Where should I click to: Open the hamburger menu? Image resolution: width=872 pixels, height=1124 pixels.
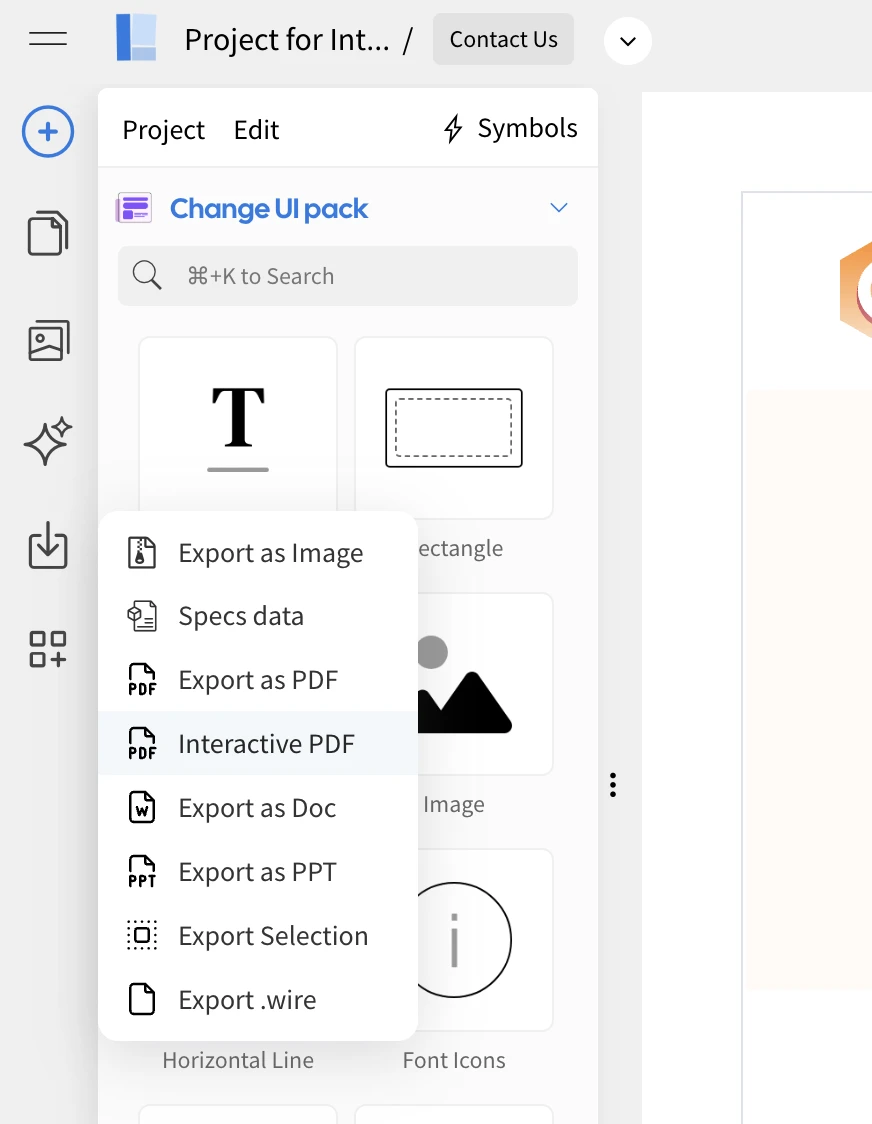point(47,39)
